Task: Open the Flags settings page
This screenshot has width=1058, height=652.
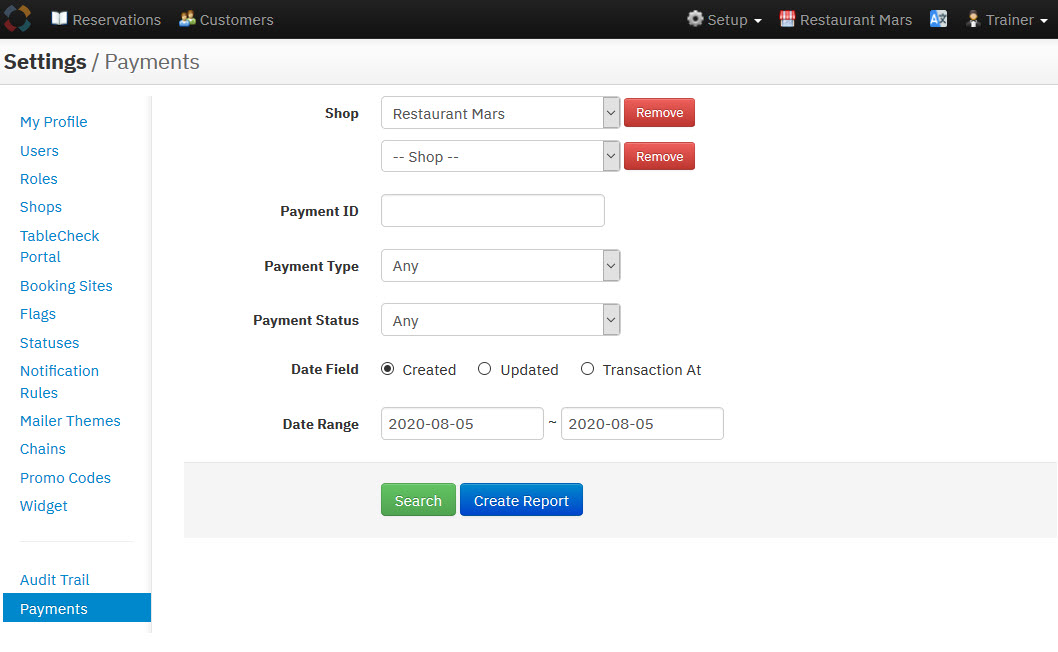Action: point(38,315)
